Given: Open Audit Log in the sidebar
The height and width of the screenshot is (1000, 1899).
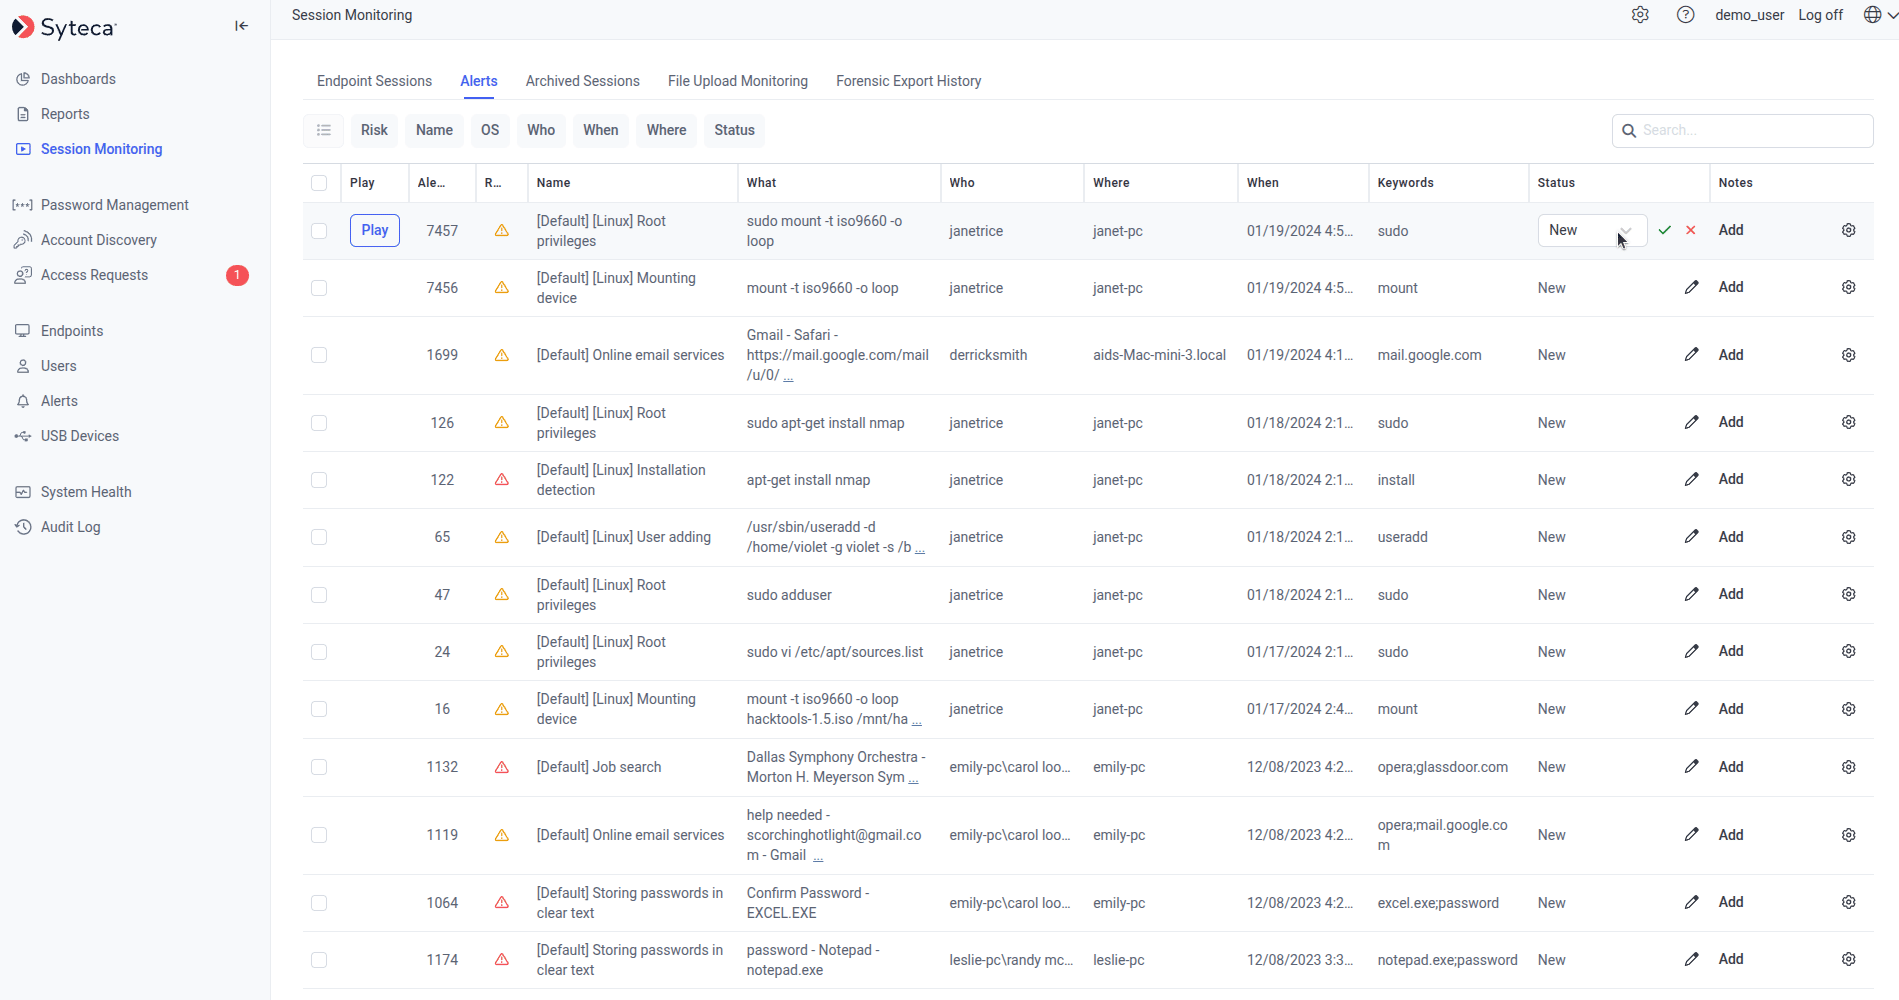Looking at the screenshot, I should pyautogui.click(x=71, y=527).
